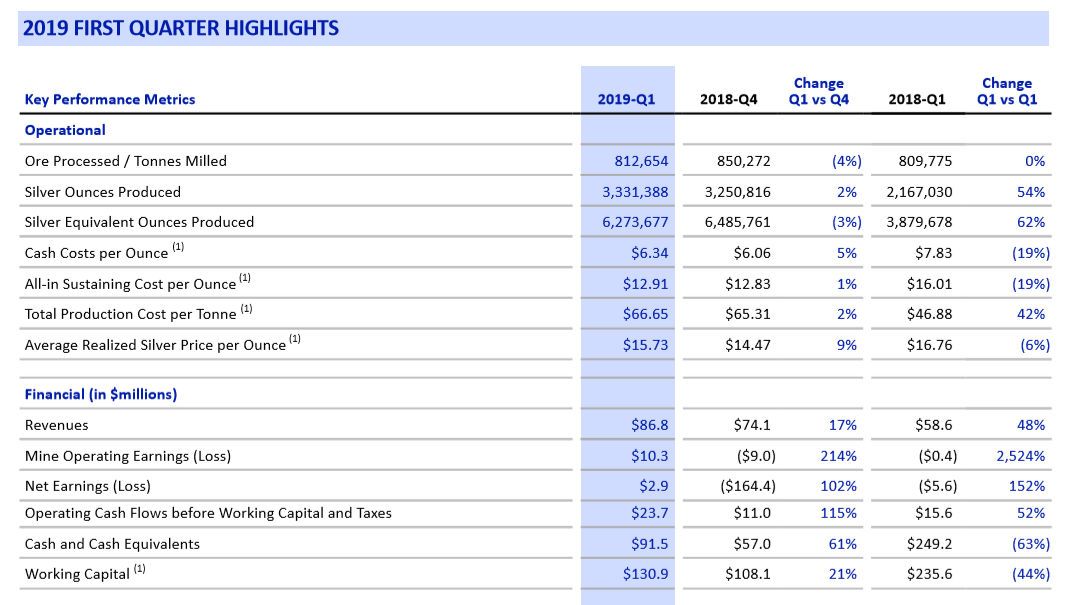Click the Key Performance Metrics heading
This screenshot has height=605, width=1072.
tap(110, 99)
